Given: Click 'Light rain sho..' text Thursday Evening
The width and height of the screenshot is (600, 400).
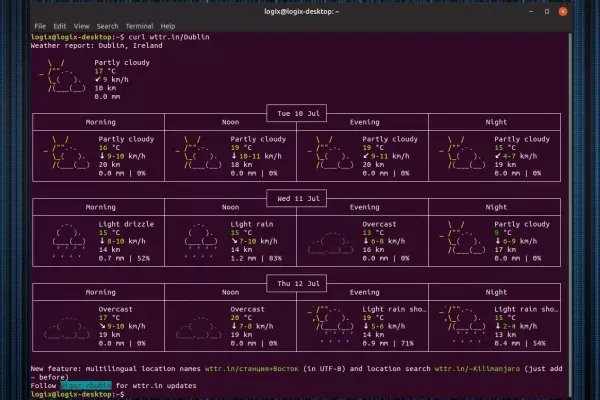Looking at the screenshot, I should pos(394,309).
